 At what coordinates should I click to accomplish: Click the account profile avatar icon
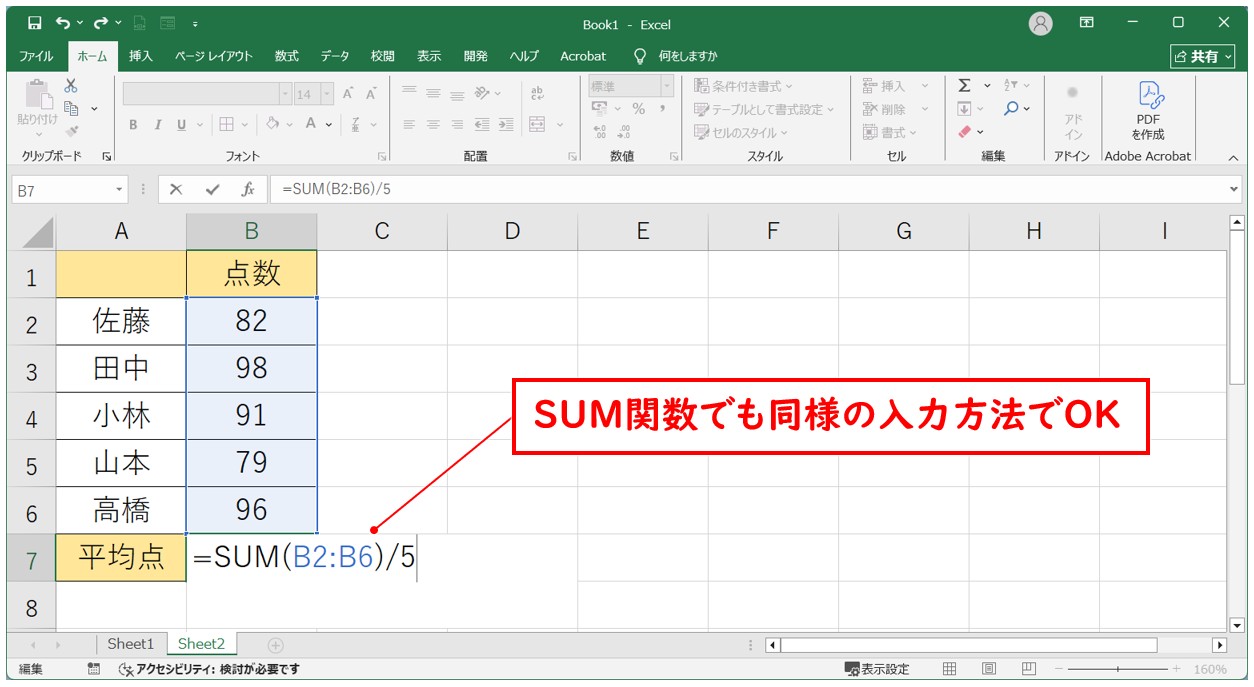(x=1041, y=23)
